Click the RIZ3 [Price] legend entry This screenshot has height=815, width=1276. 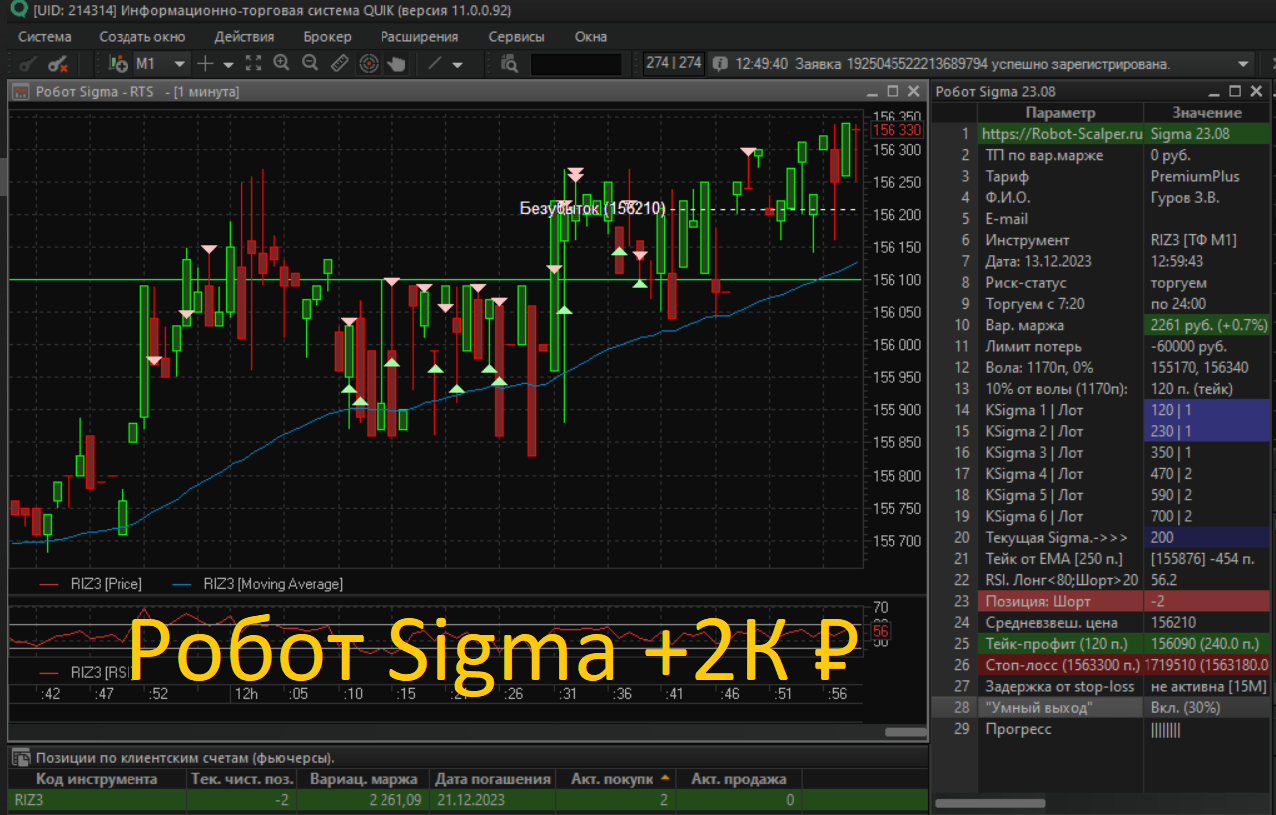(91, 584)
